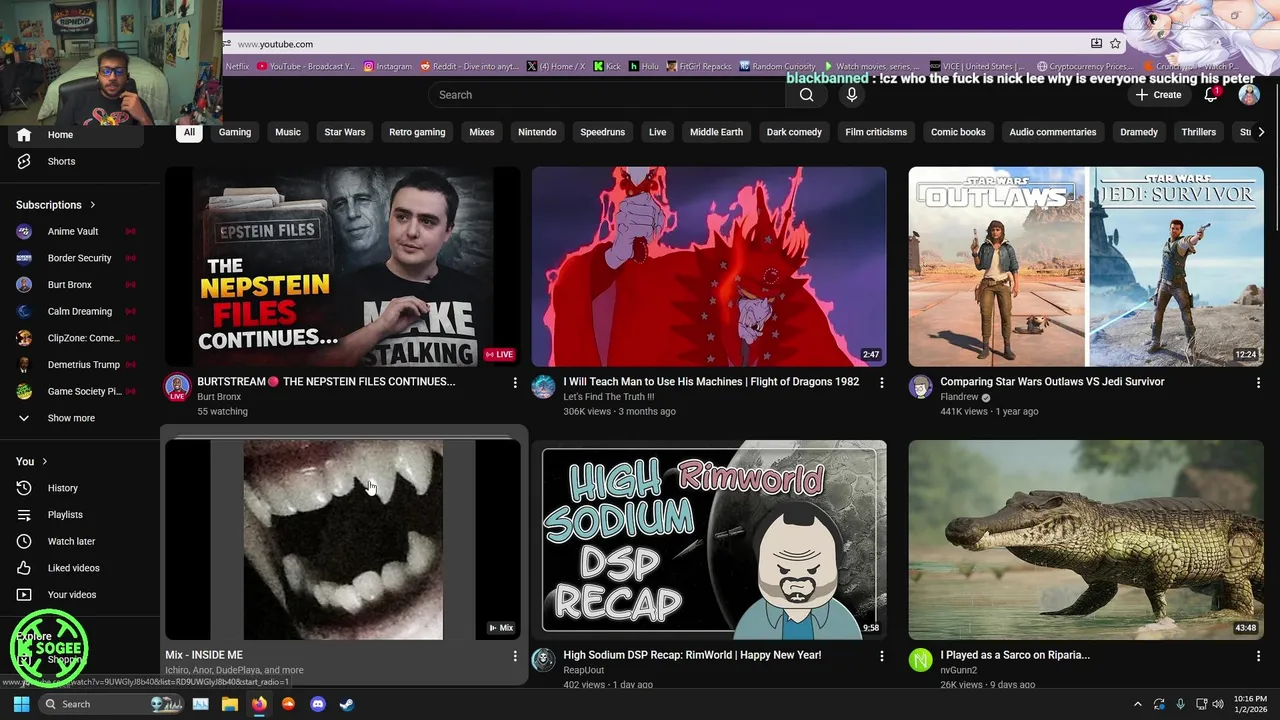Click the search magnifier button

tap(806, 95)
